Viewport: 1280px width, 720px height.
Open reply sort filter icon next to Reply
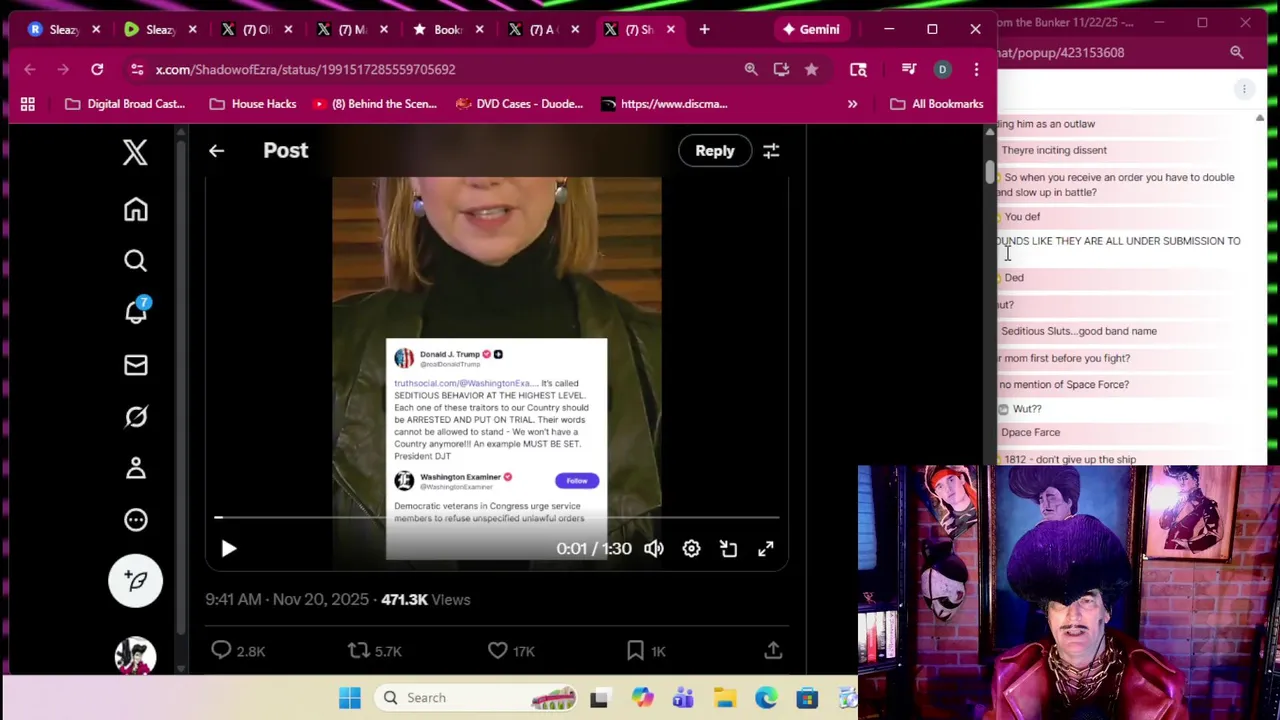point(771,151)
